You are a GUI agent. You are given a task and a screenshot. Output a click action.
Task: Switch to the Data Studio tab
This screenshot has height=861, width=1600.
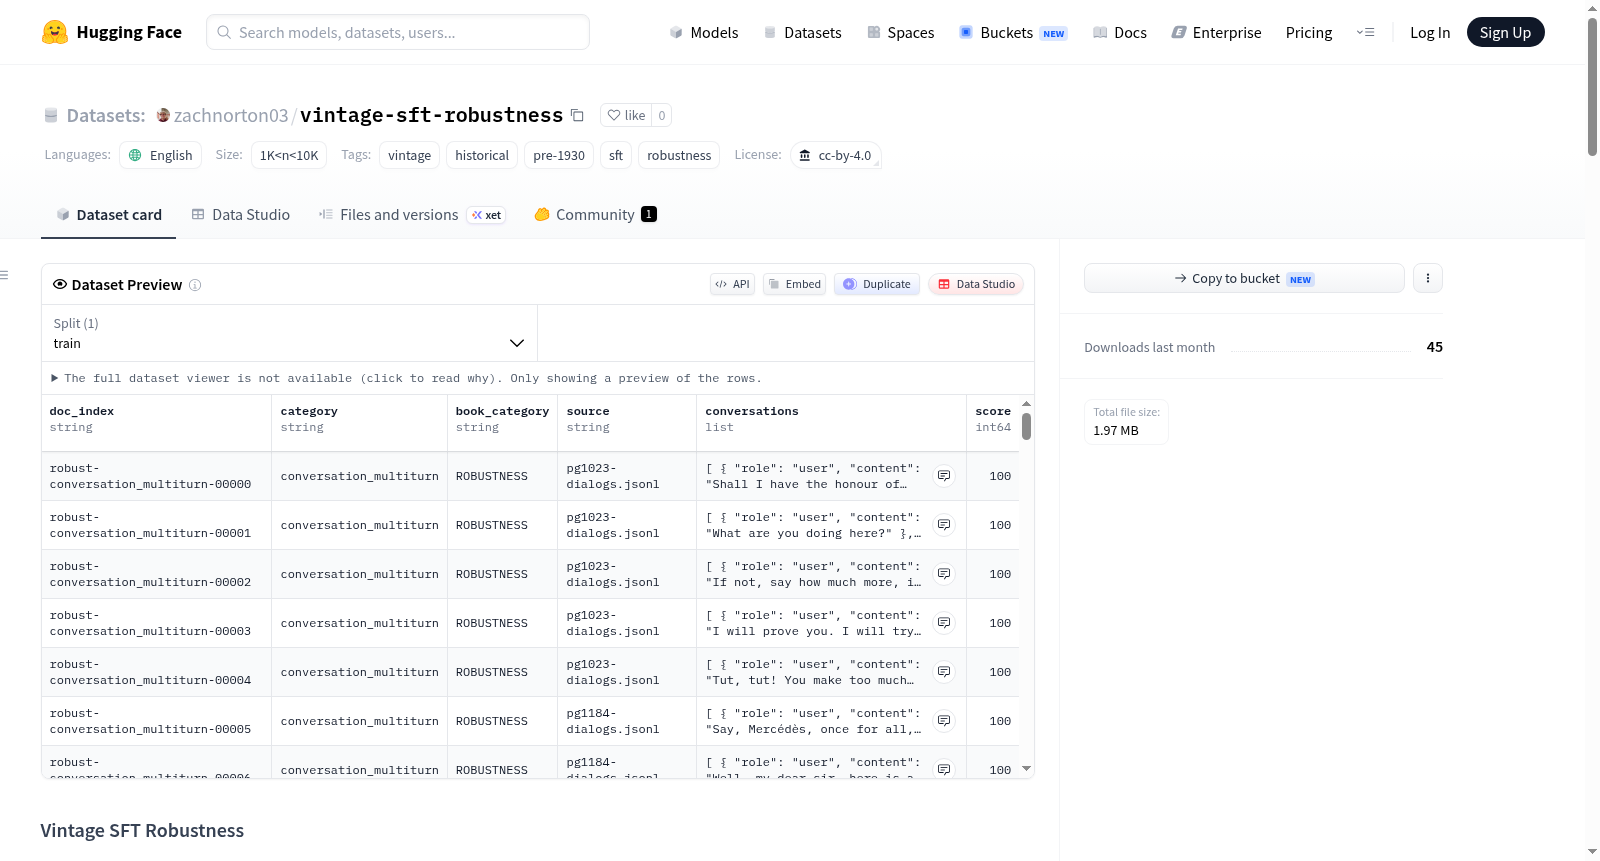point(241,214)
